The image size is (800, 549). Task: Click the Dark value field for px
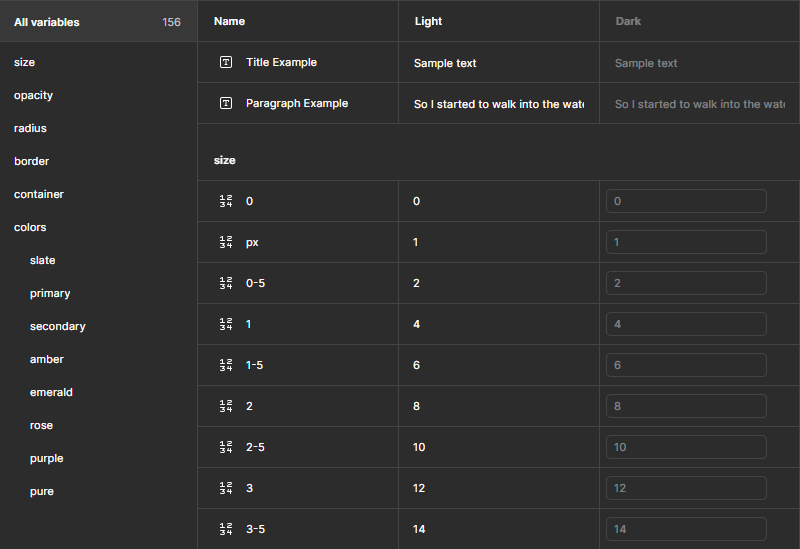(x=686, y=242)
